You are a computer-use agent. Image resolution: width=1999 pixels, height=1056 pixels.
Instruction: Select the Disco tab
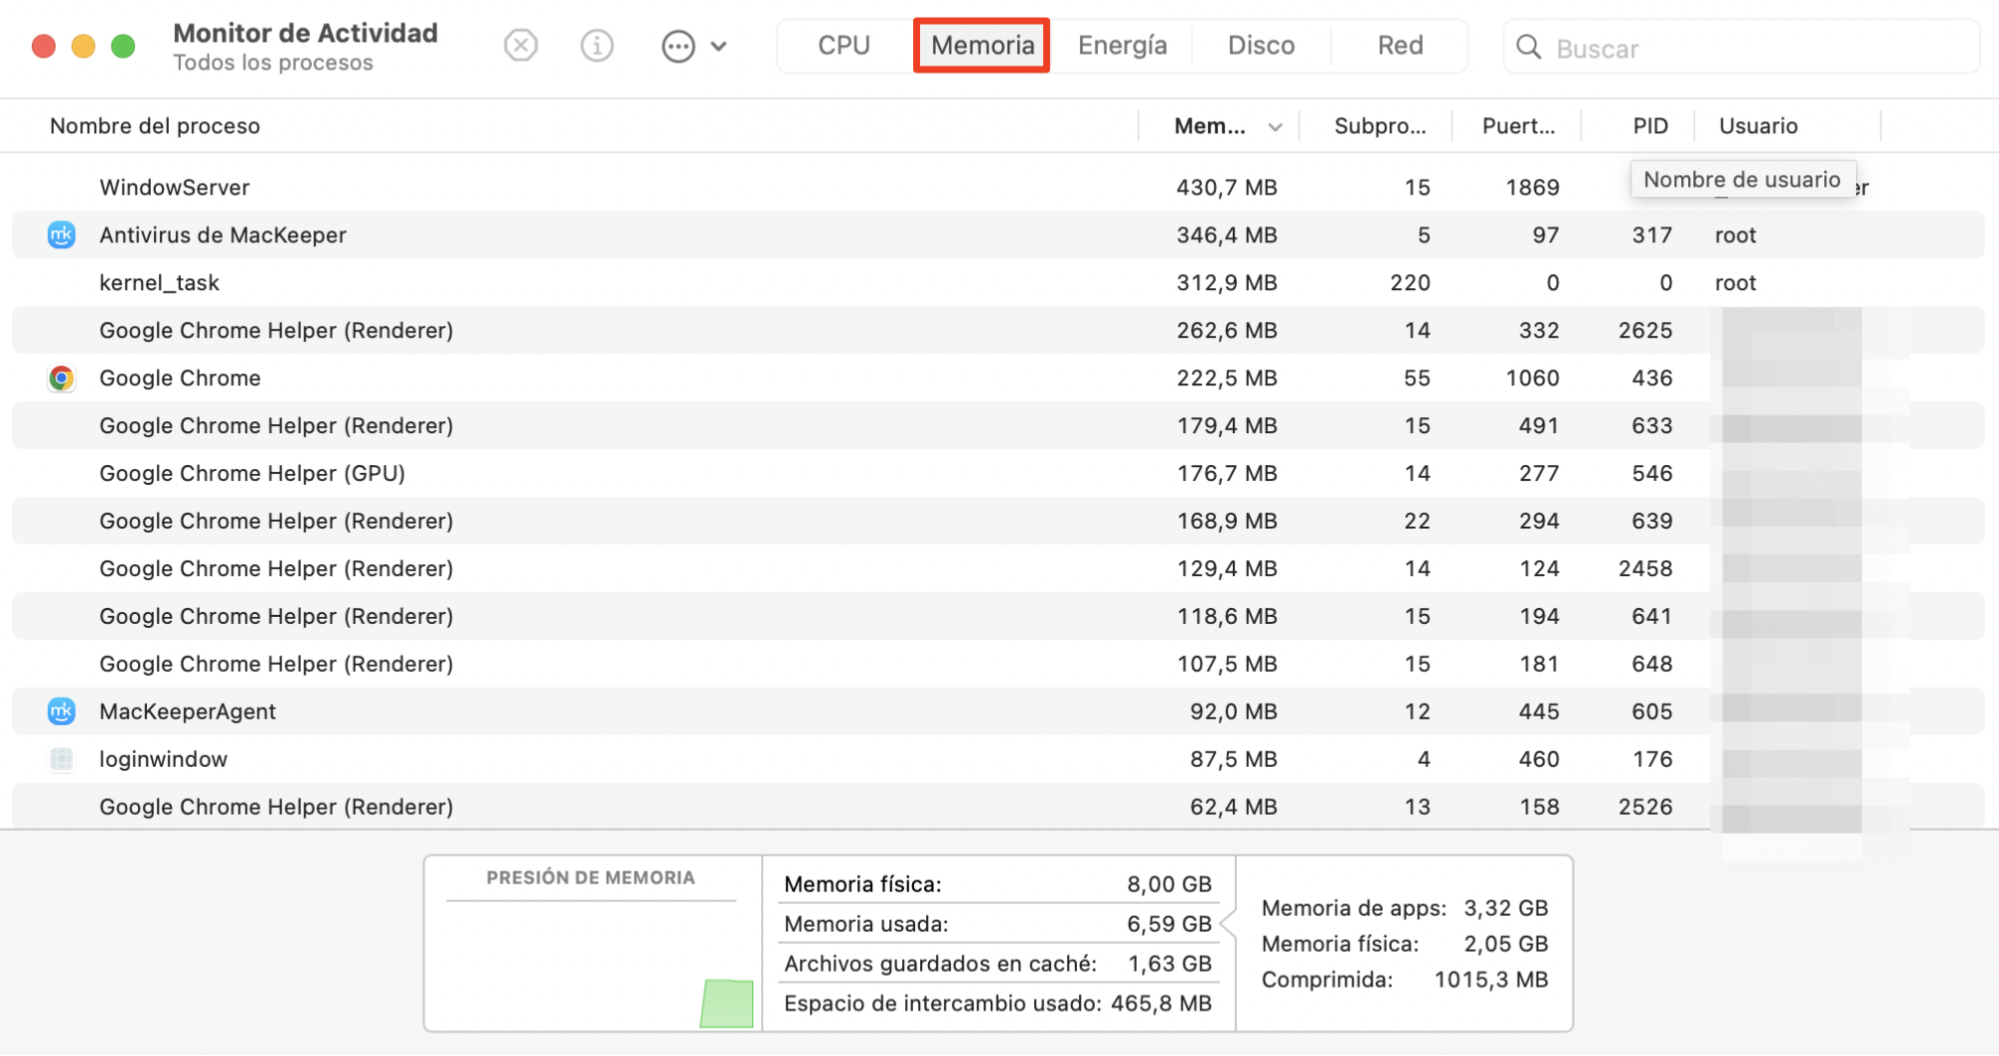[x=1261, y=45]
